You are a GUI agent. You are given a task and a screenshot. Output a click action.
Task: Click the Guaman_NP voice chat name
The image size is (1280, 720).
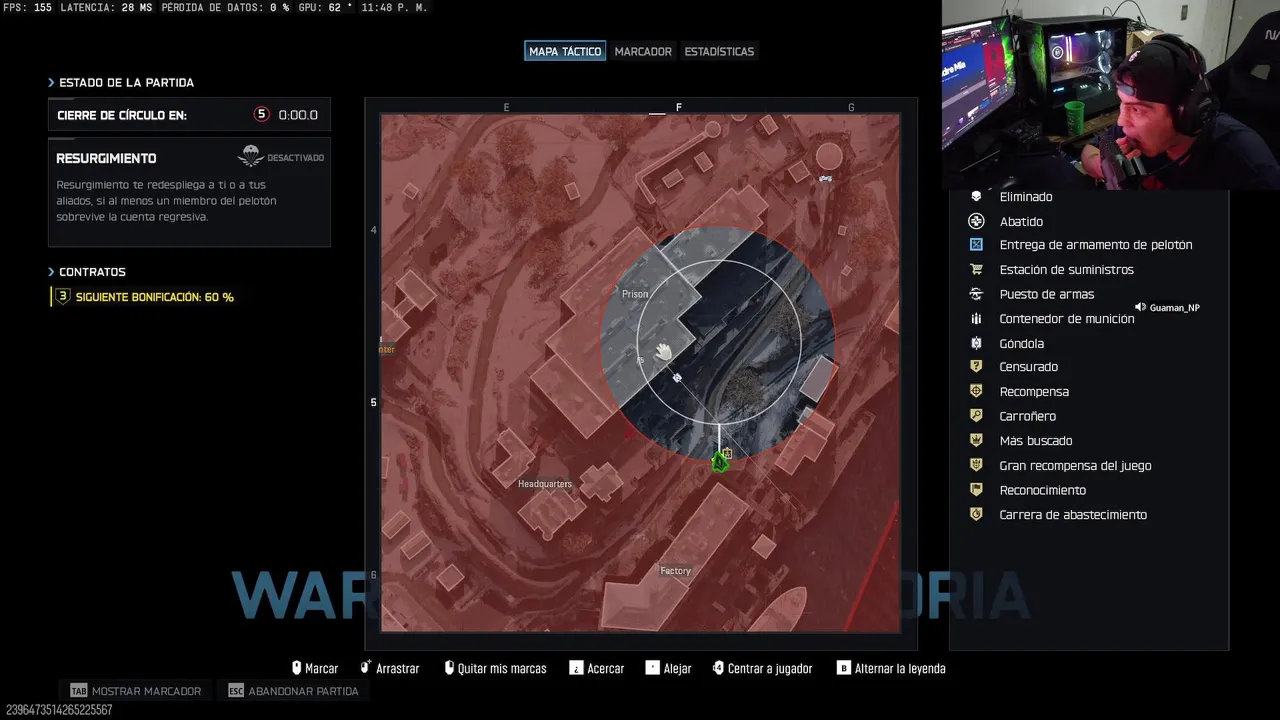click(1174, 308)
